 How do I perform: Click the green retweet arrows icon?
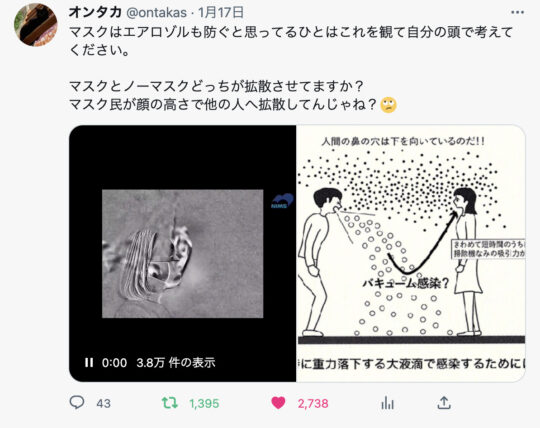click(170, 403)
